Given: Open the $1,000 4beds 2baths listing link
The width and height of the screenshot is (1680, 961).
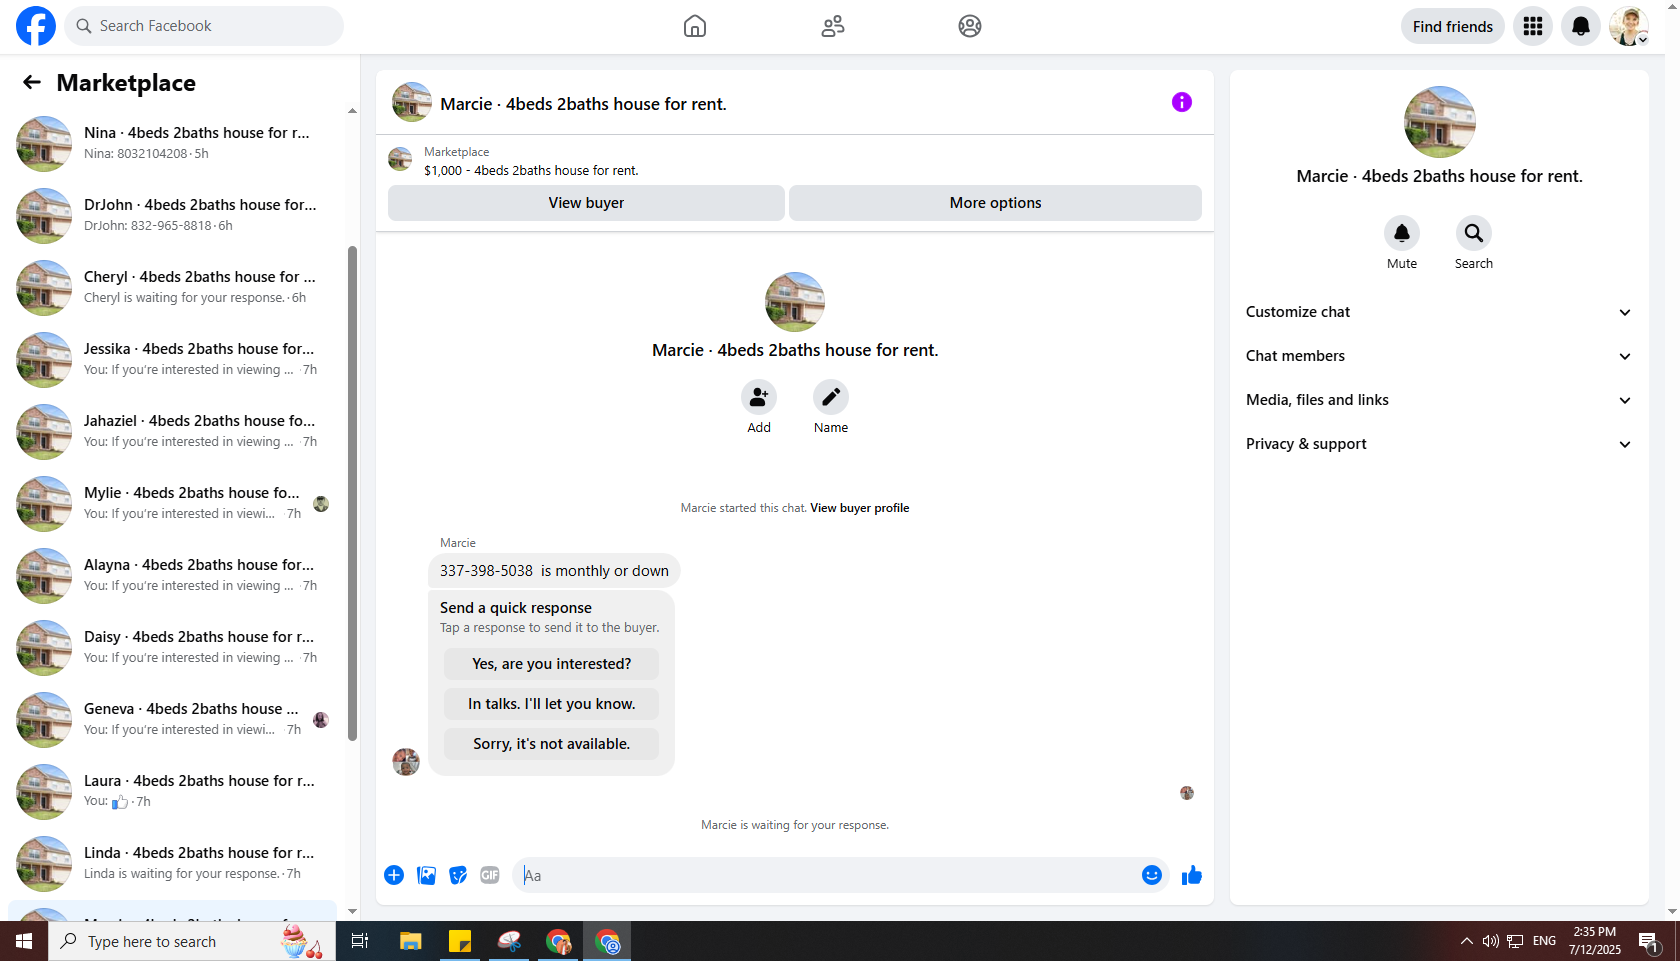Looking at the screenshot, I should pyautogui.click(x=531, y=171).
